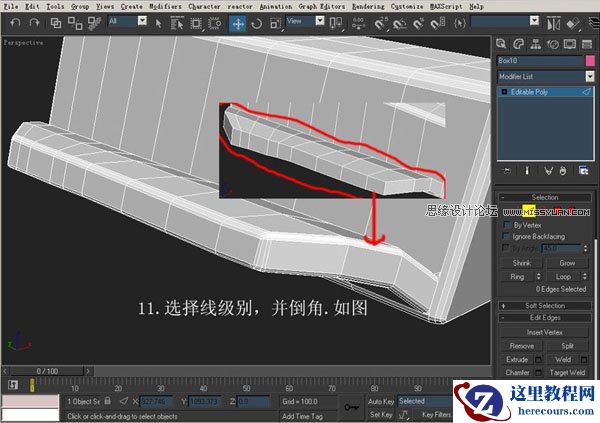Open Select by Name tool

click(176, 23)
